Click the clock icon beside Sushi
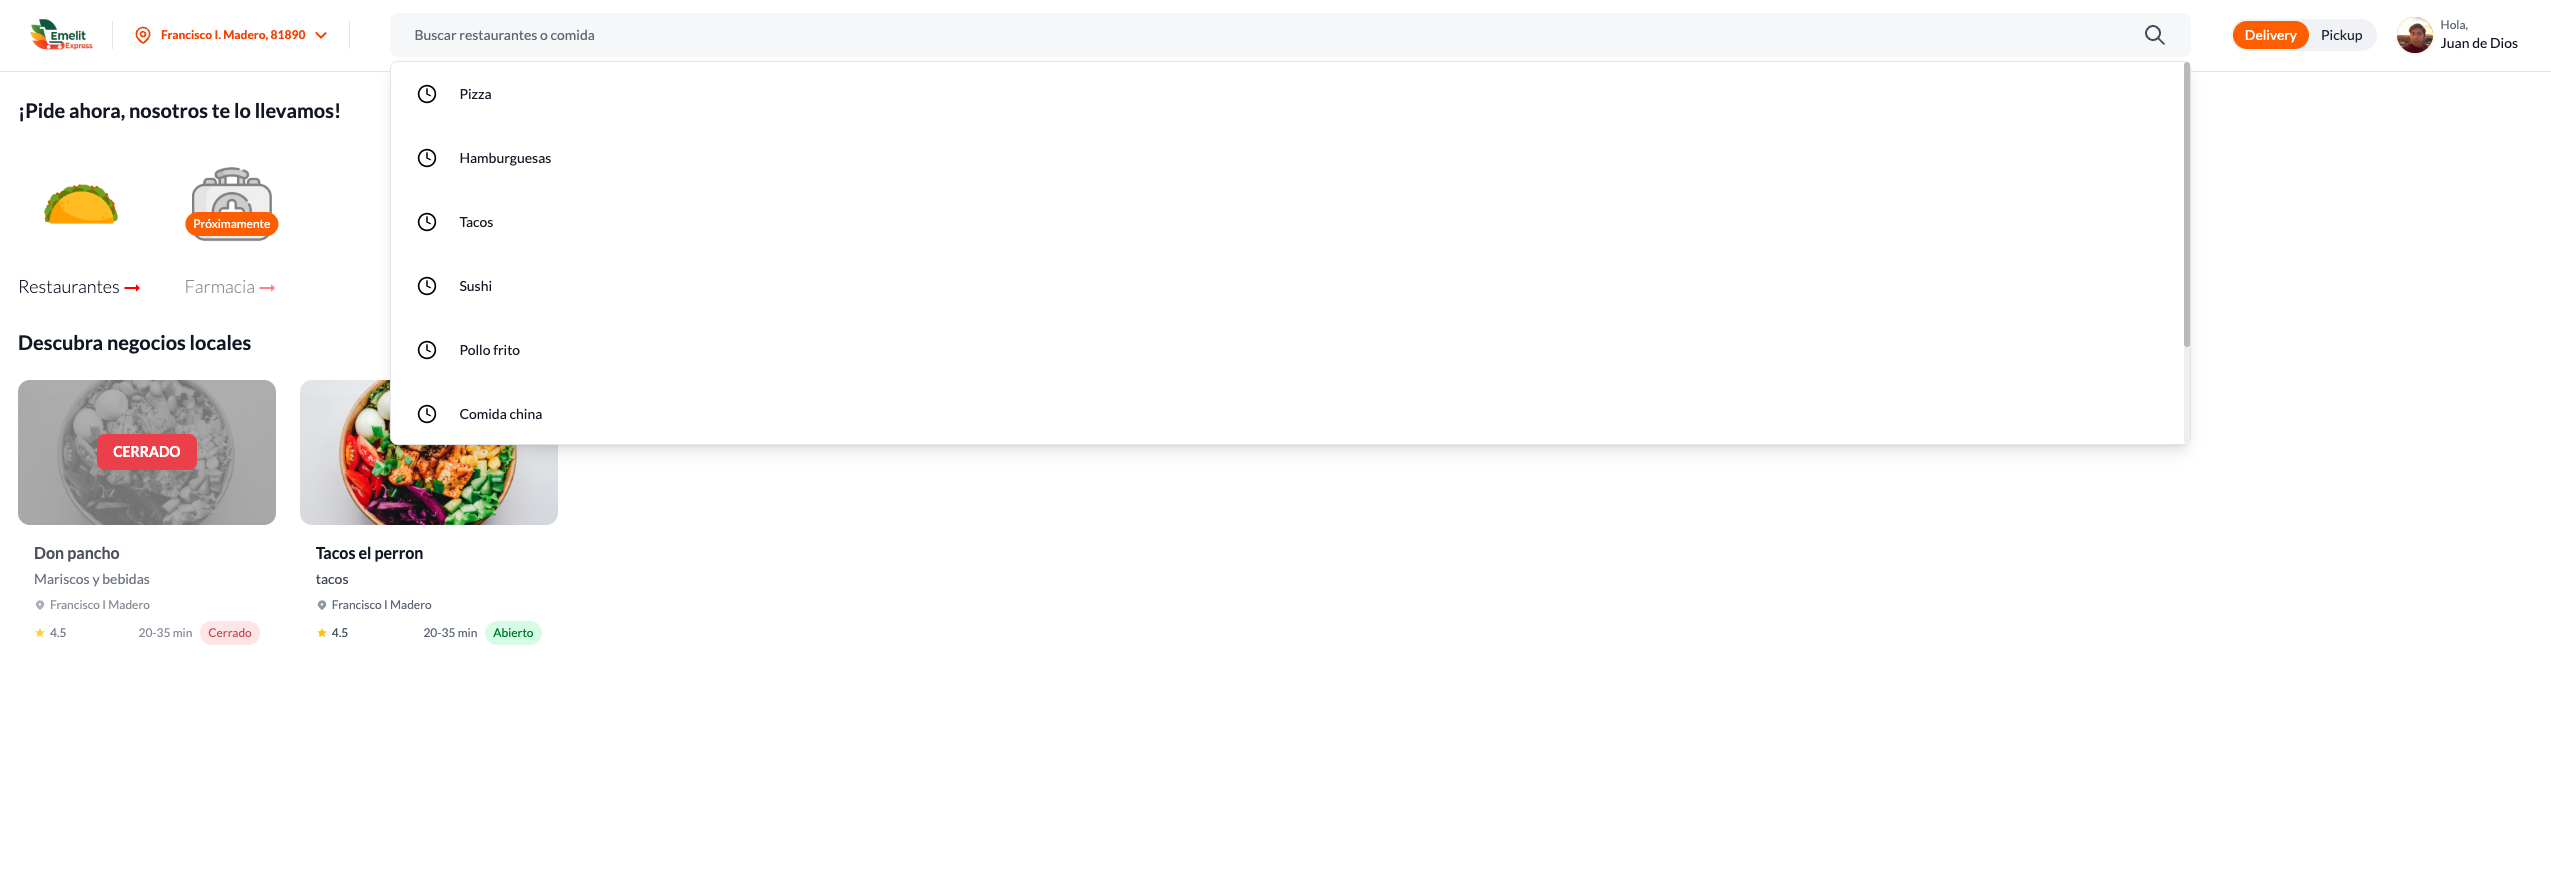 [x=427, y=286]
